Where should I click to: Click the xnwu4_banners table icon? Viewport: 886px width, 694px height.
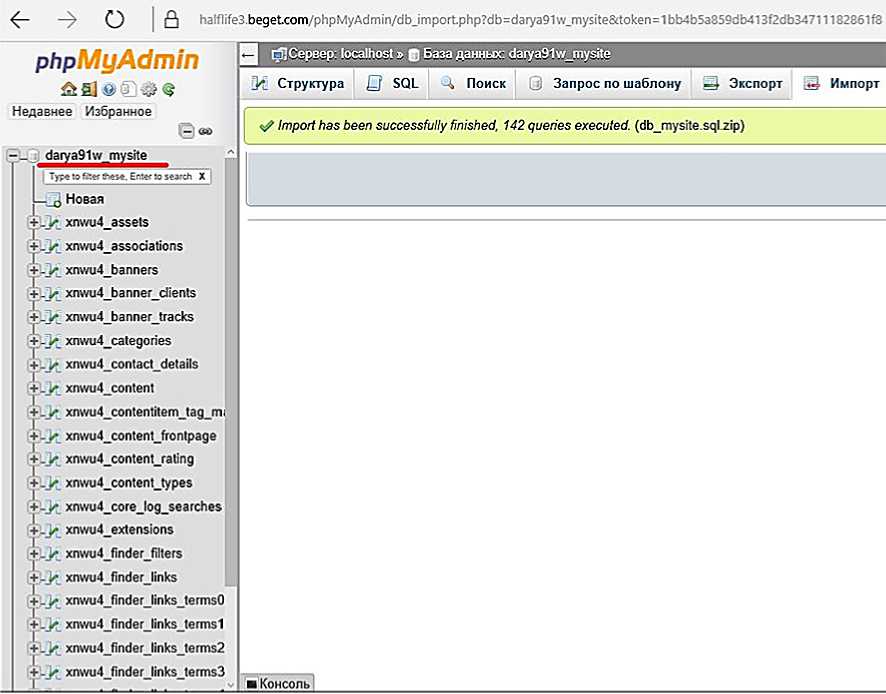click(53, 270)
